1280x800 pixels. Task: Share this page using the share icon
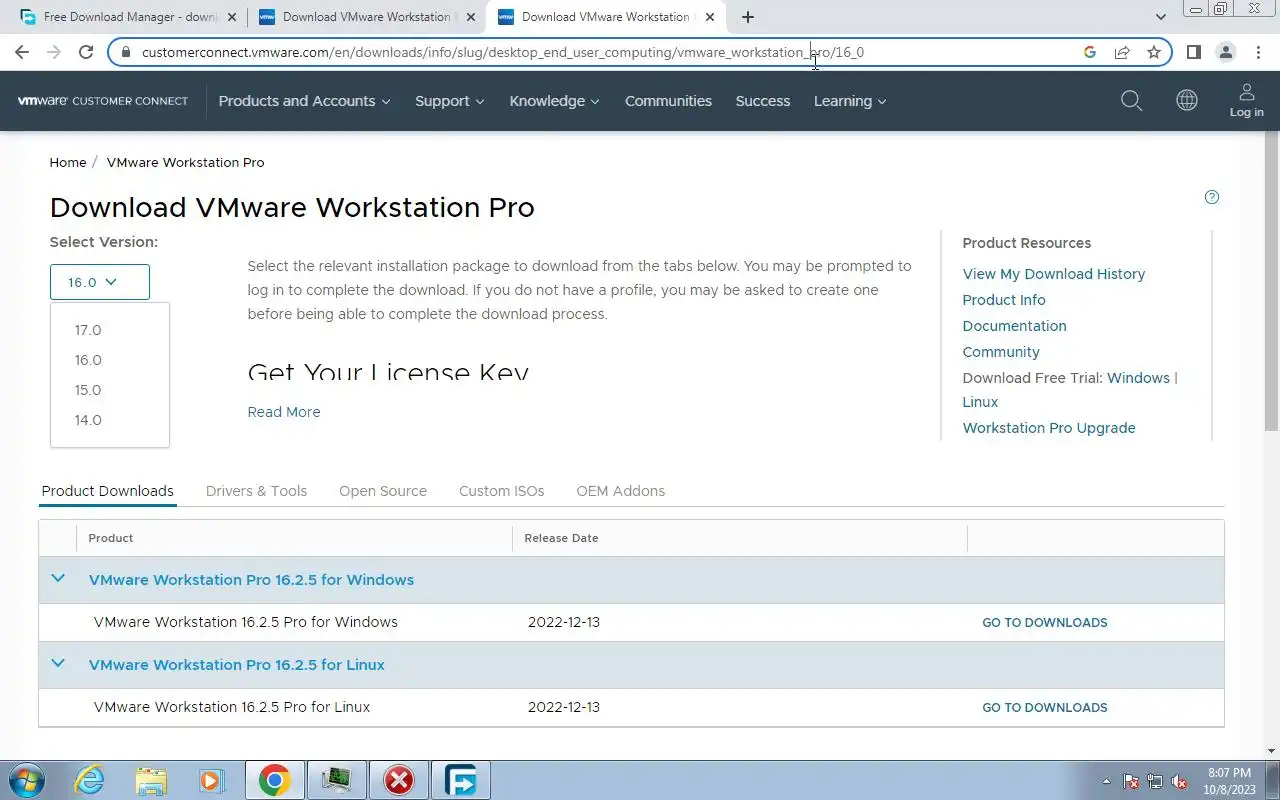click(x=1122, y=52)
